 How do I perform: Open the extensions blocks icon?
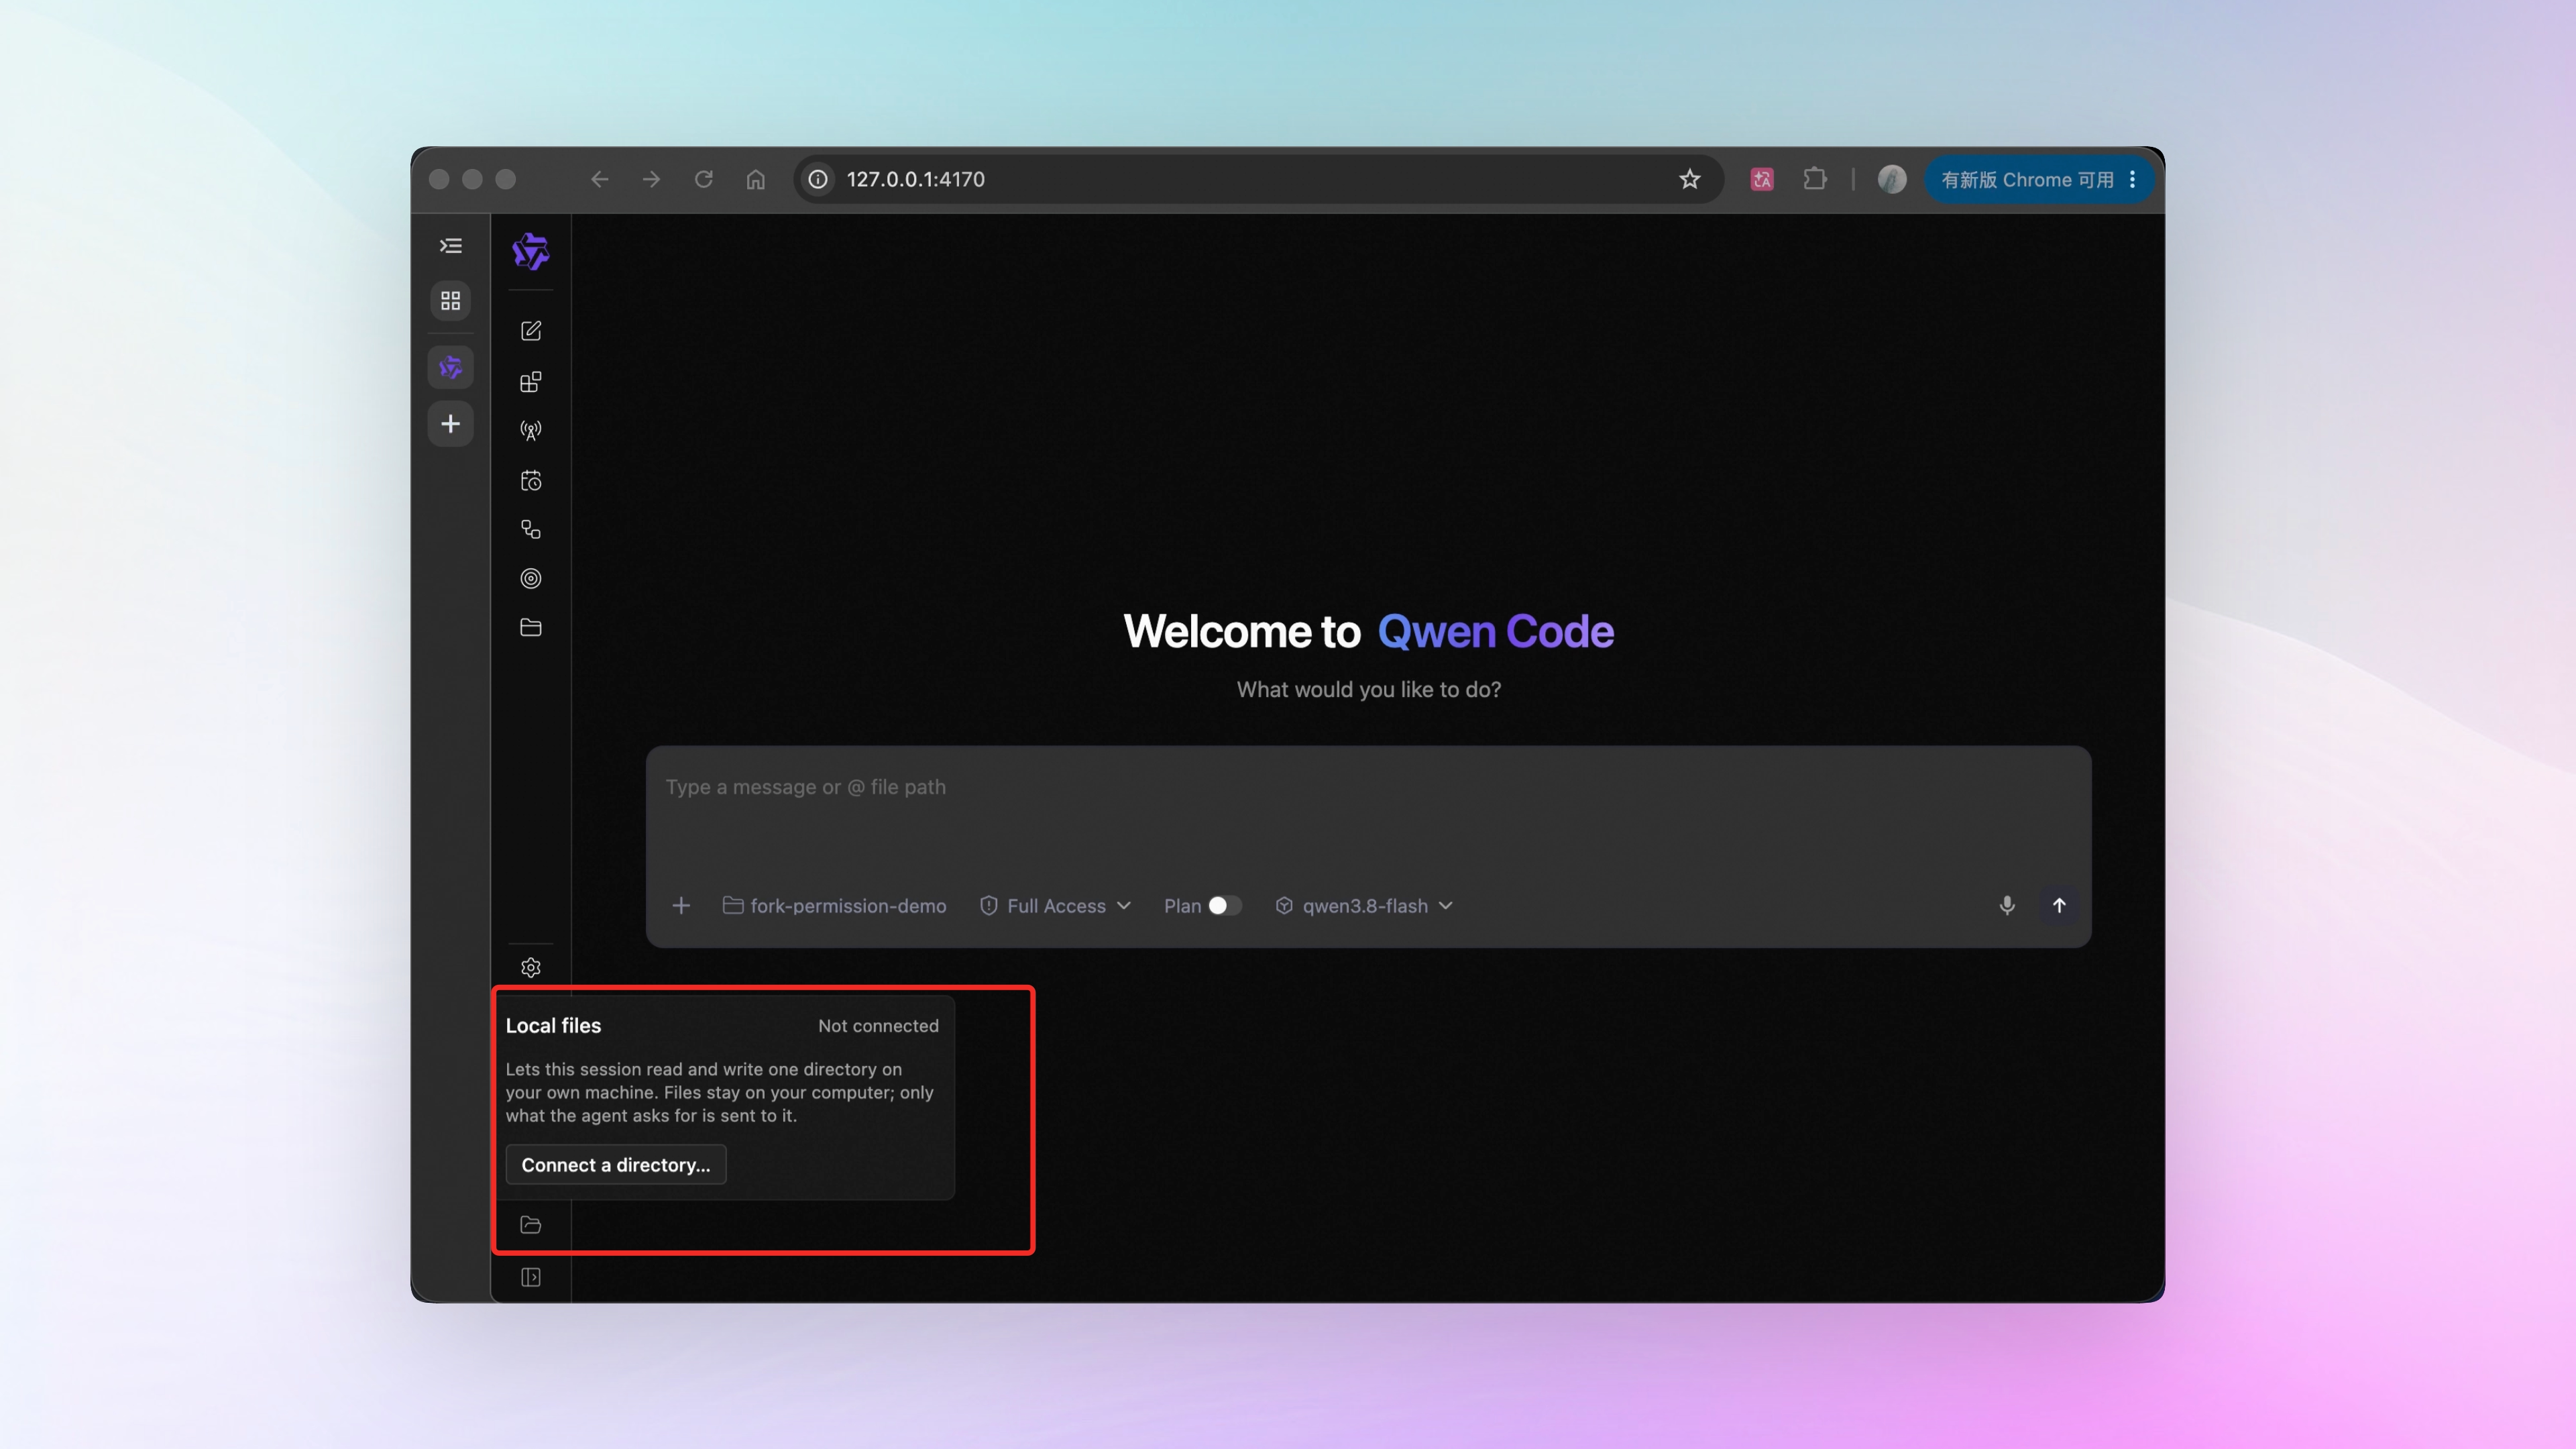(531, 381)
